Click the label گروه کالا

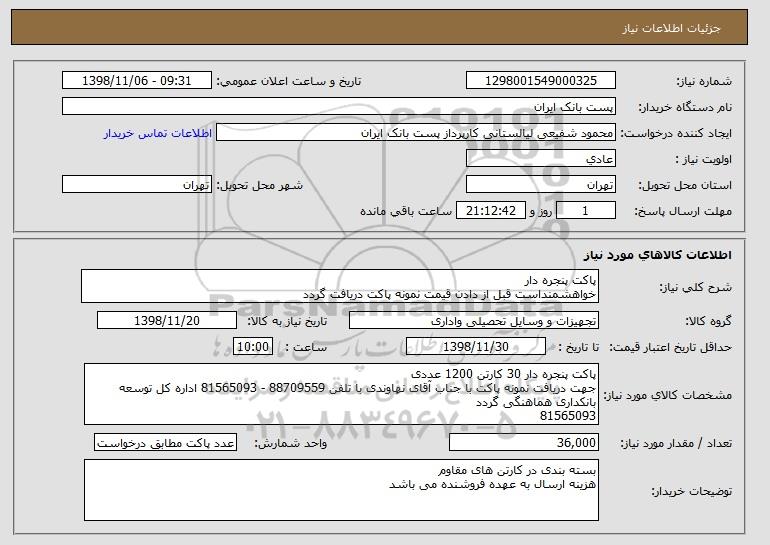tap(708, 322)
